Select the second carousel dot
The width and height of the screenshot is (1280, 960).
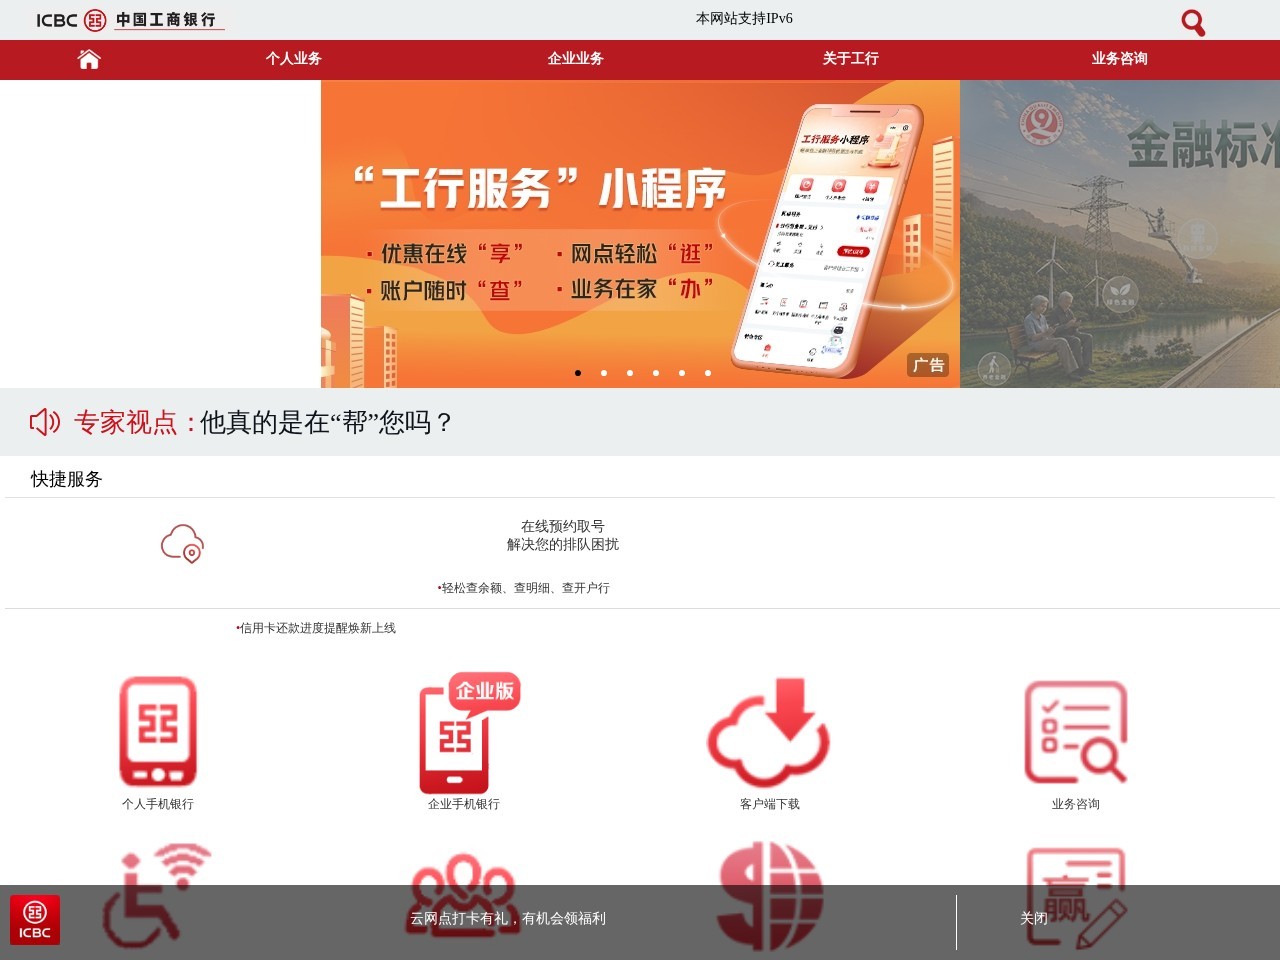pyautogui.click(x=604, y=373)
